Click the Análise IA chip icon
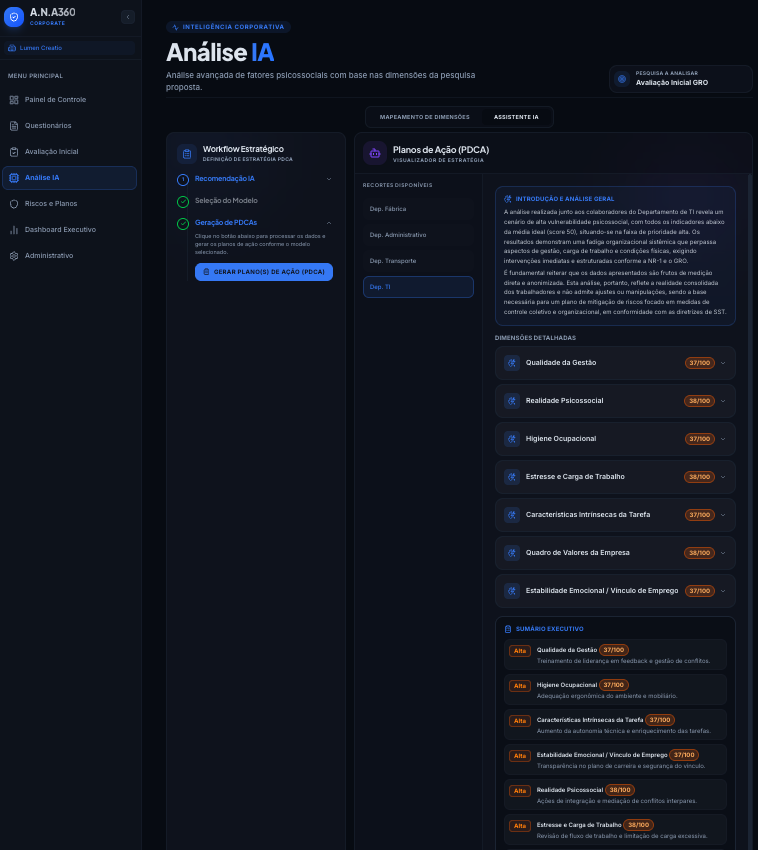The image size is (758, 850). pyautogui.click(x=14, y=178)
